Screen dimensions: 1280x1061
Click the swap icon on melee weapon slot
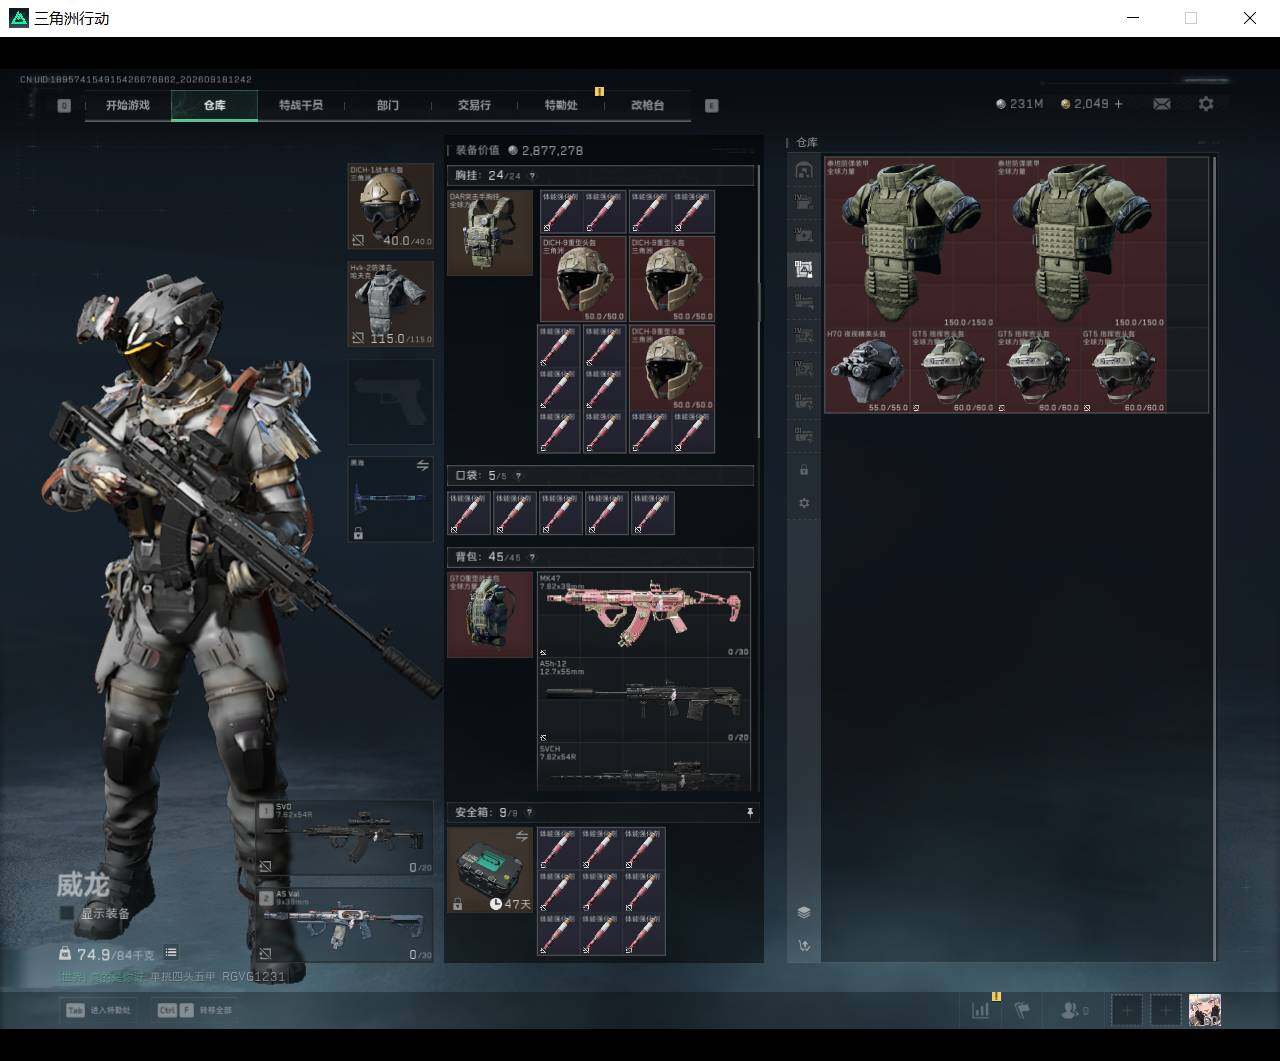point(422,466)
